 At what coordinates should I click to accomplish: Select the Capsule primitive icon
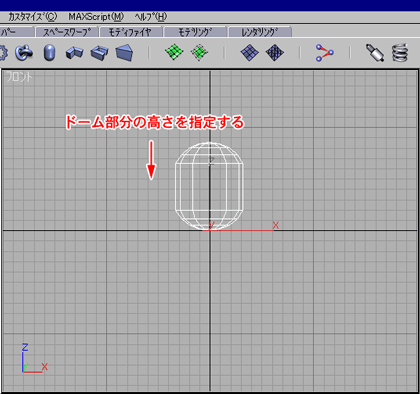click(49, 53)
